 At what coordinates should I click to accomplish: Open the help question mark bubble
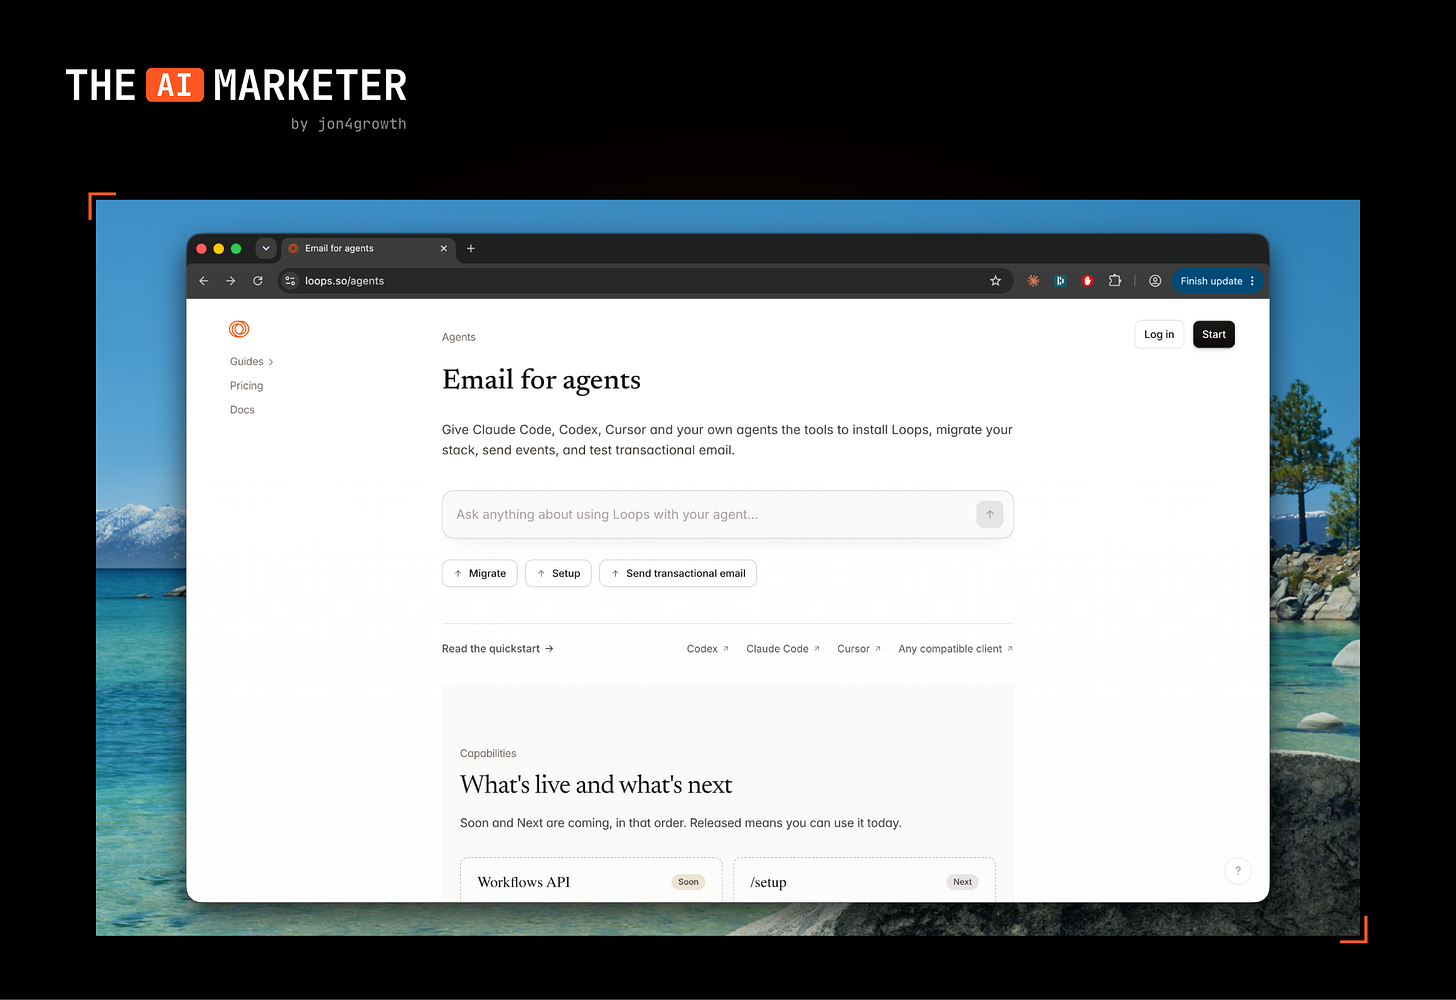pyautogui.click(x=1238, y=871)
